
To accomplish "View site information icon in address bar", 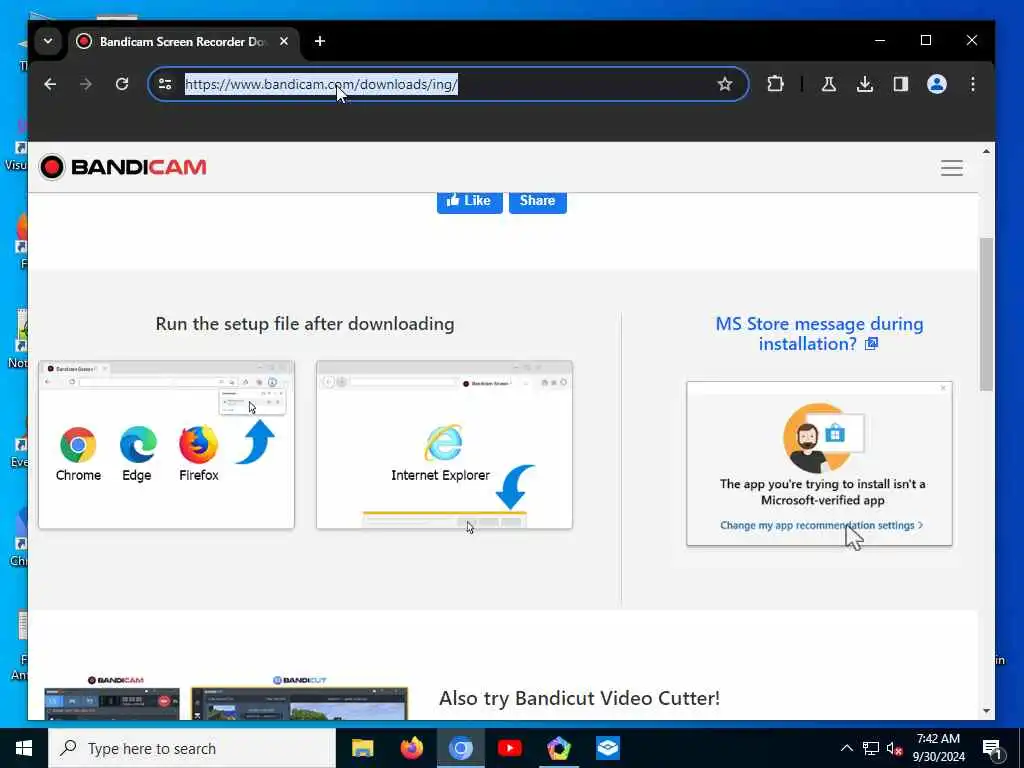I will coord(165,84).
